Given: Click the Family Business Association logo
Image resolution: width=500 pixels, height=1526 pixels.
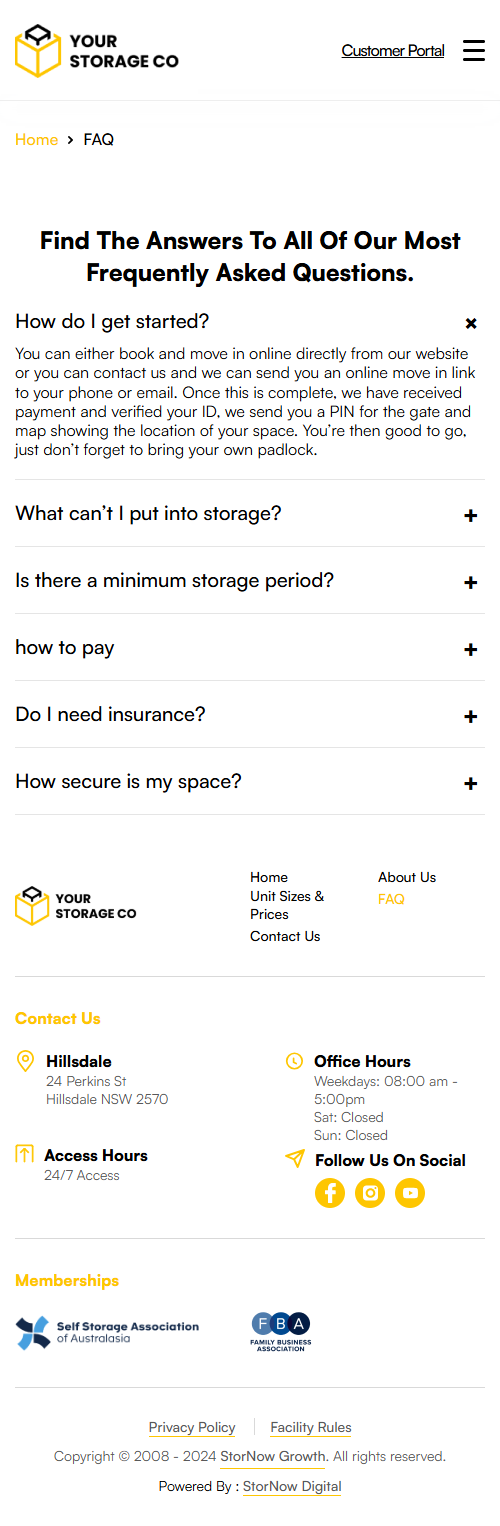Looking at the screenshot, I should pos(281,1332).
